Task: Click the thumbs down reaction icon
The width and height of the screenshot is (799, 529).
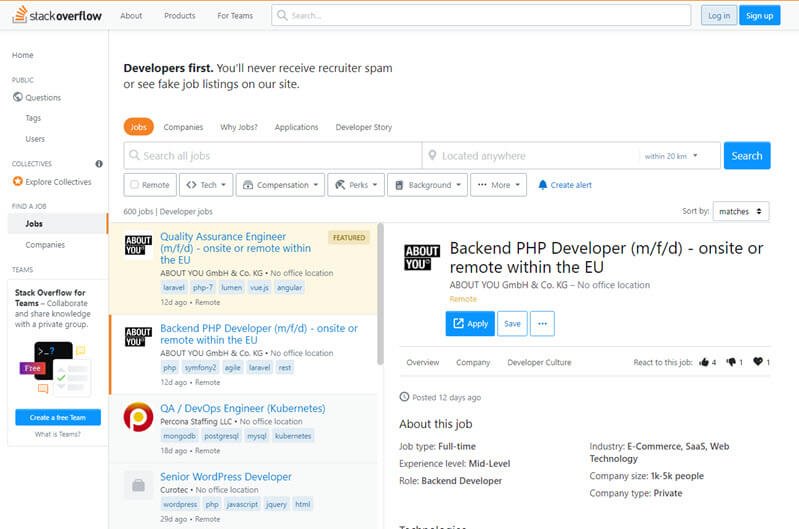Action: tap(731, 362)
